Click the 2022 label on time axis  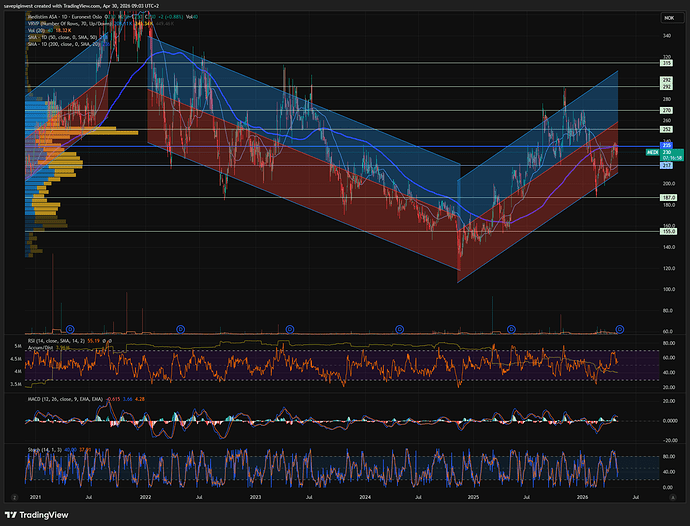pyautogui.click(x=145, y=497)
